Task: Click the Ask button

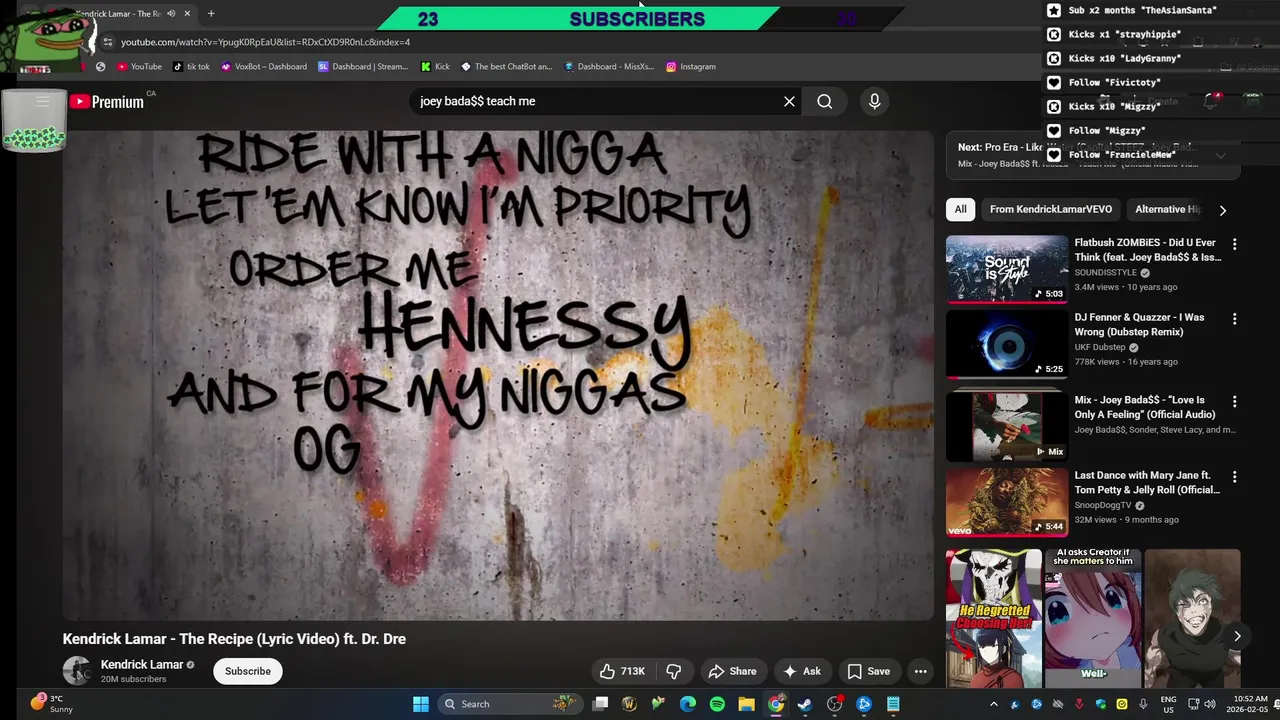Action: (x=801, y=671)
